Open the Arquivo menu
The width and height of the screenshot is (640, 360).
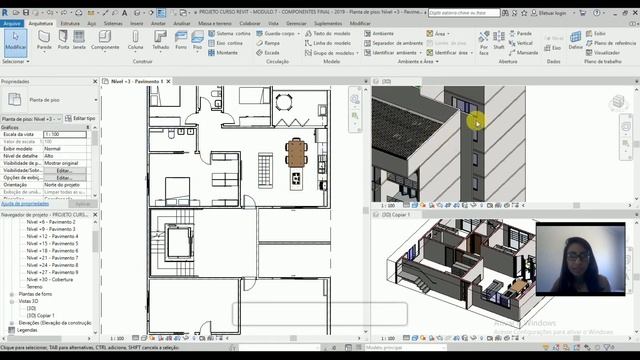coord(12,24)
